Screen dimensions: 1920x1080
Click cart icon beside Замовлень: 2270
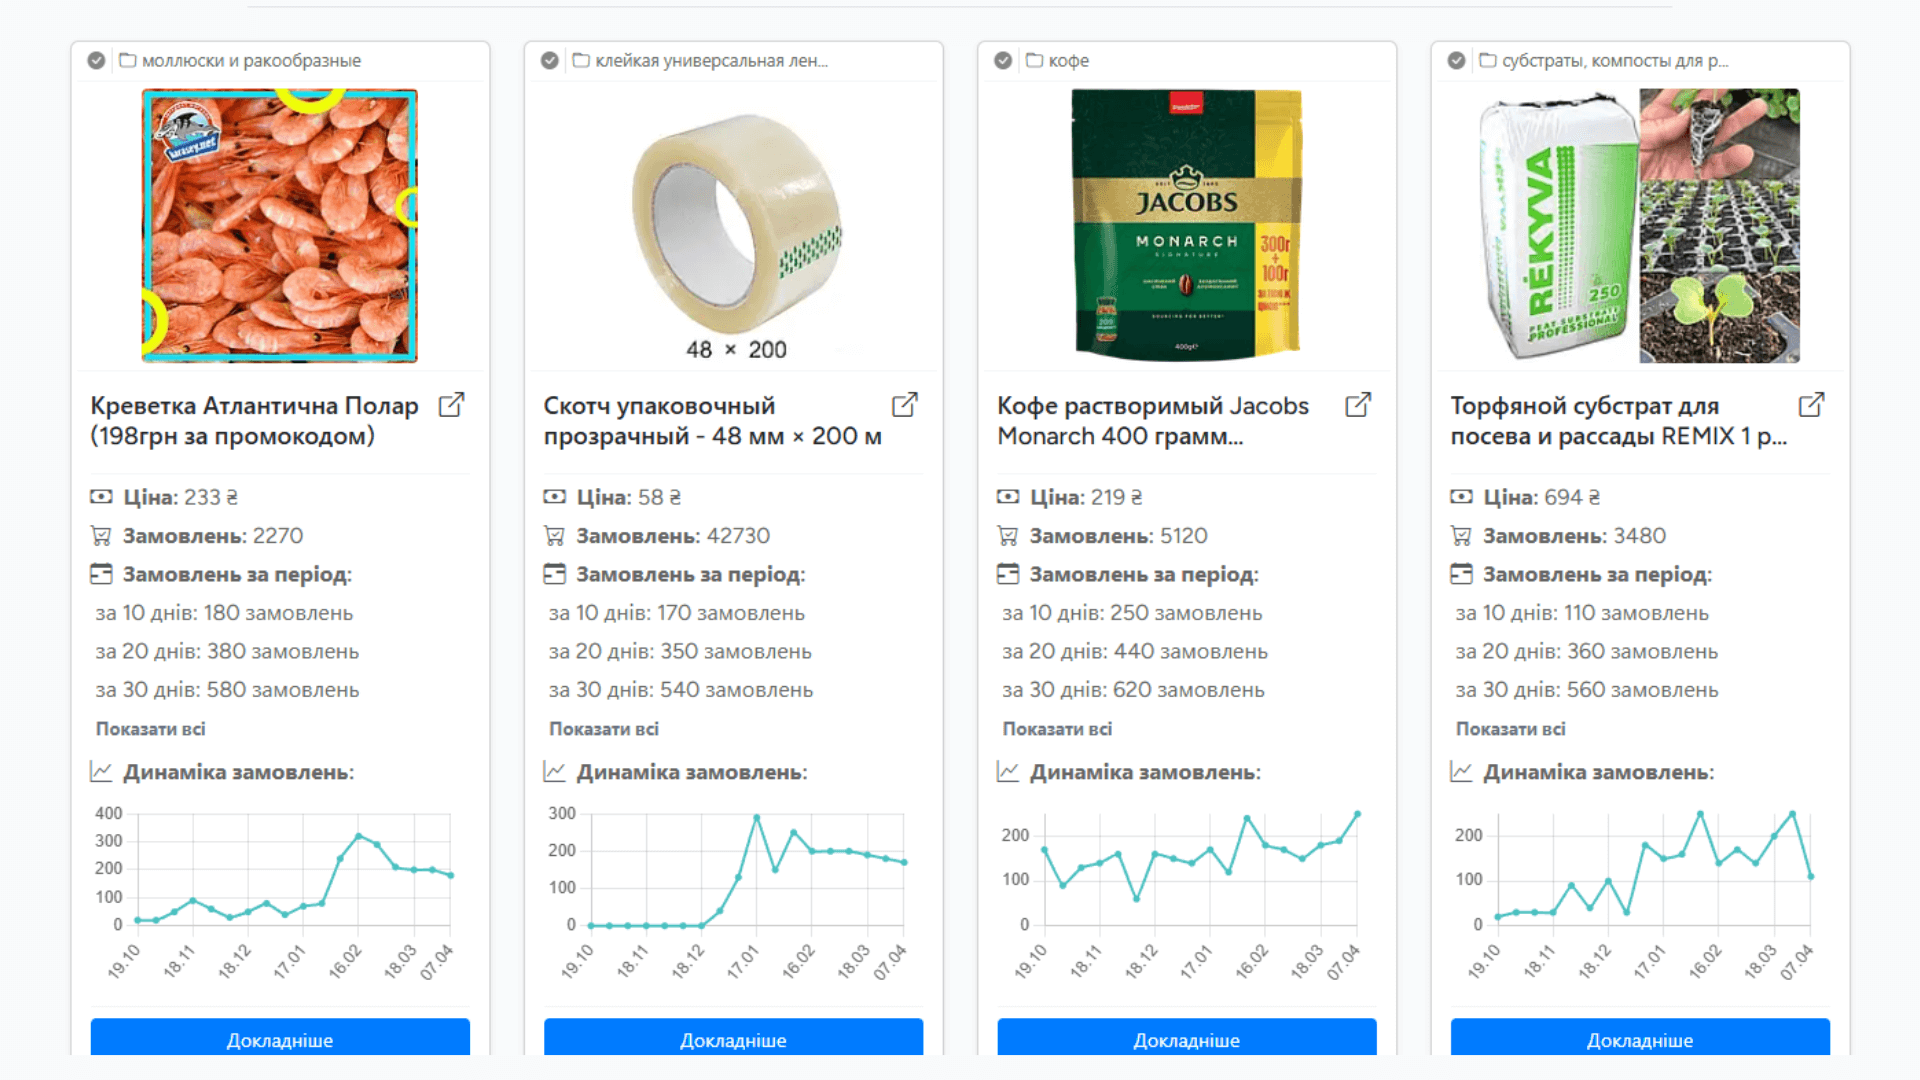click(x=101, y=536)
